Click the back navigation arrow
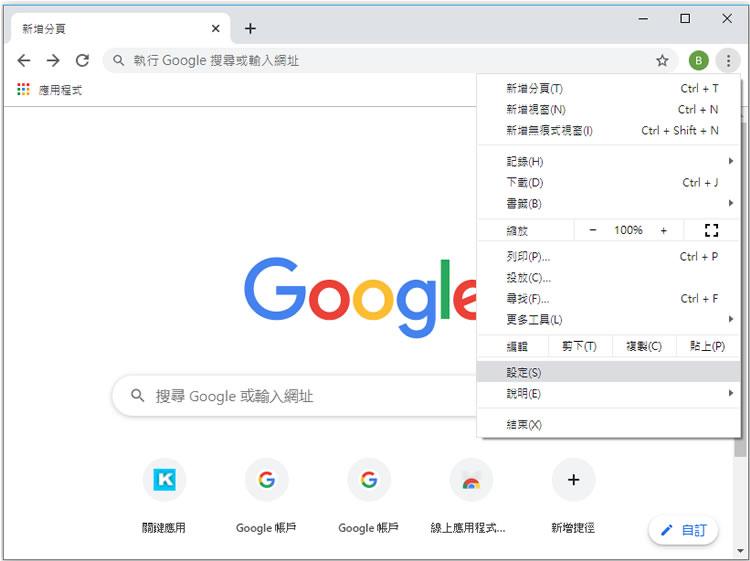This screenshot has height=561, width=750. point(23,60)
